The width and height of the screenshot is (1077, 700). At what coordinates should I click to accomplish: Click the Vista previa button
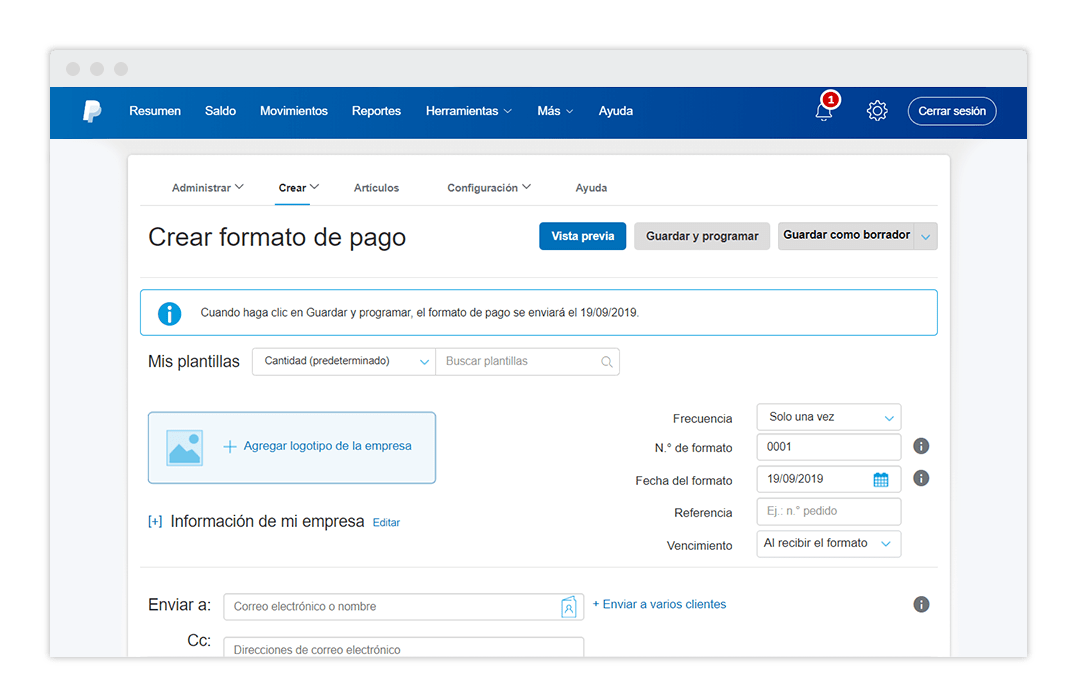[x=583, y=236]
